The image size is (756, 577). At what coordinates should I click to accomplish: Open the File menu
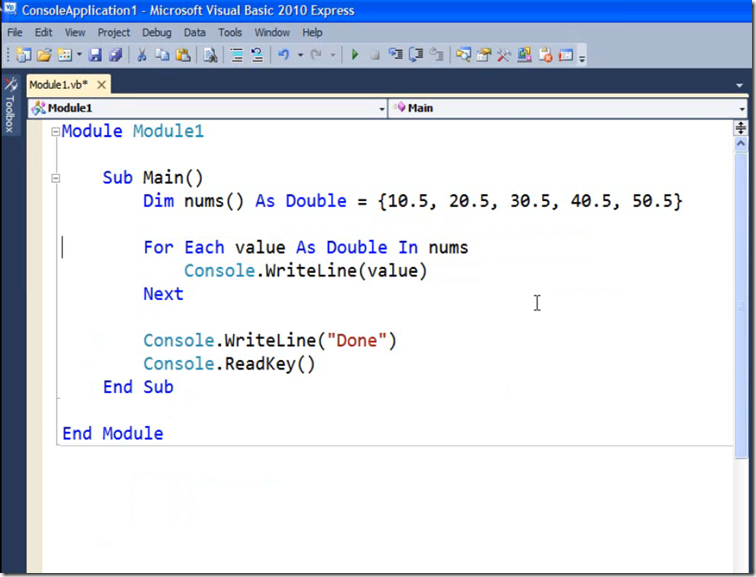point(14,32)
